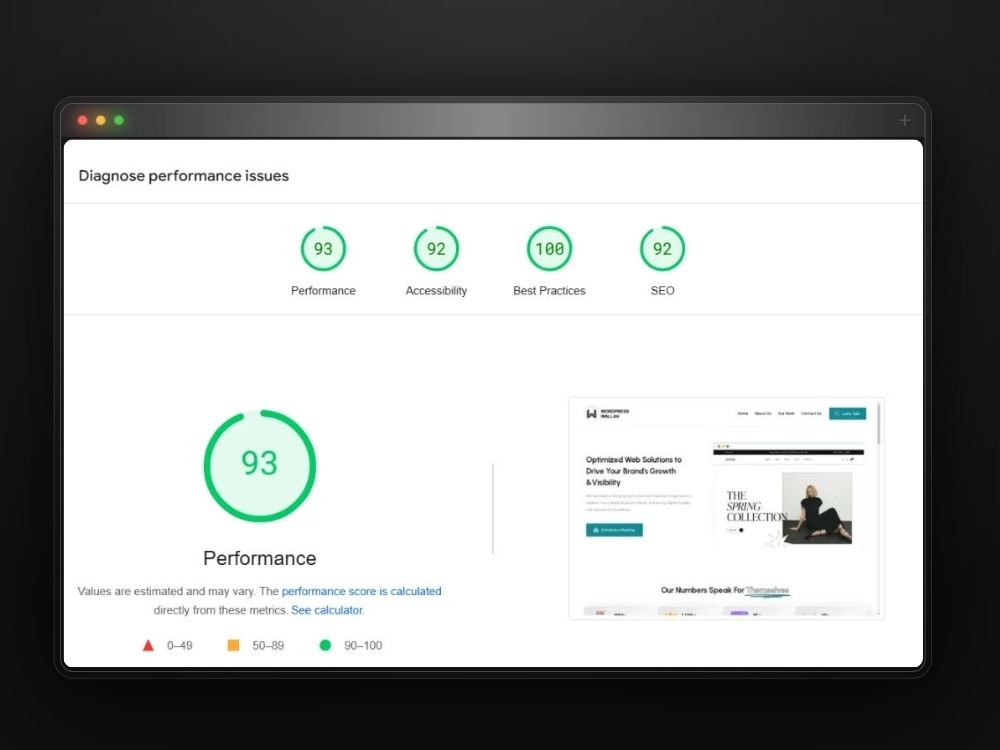
Task: Click the green maximize window dot
Action: click(119, 120)
